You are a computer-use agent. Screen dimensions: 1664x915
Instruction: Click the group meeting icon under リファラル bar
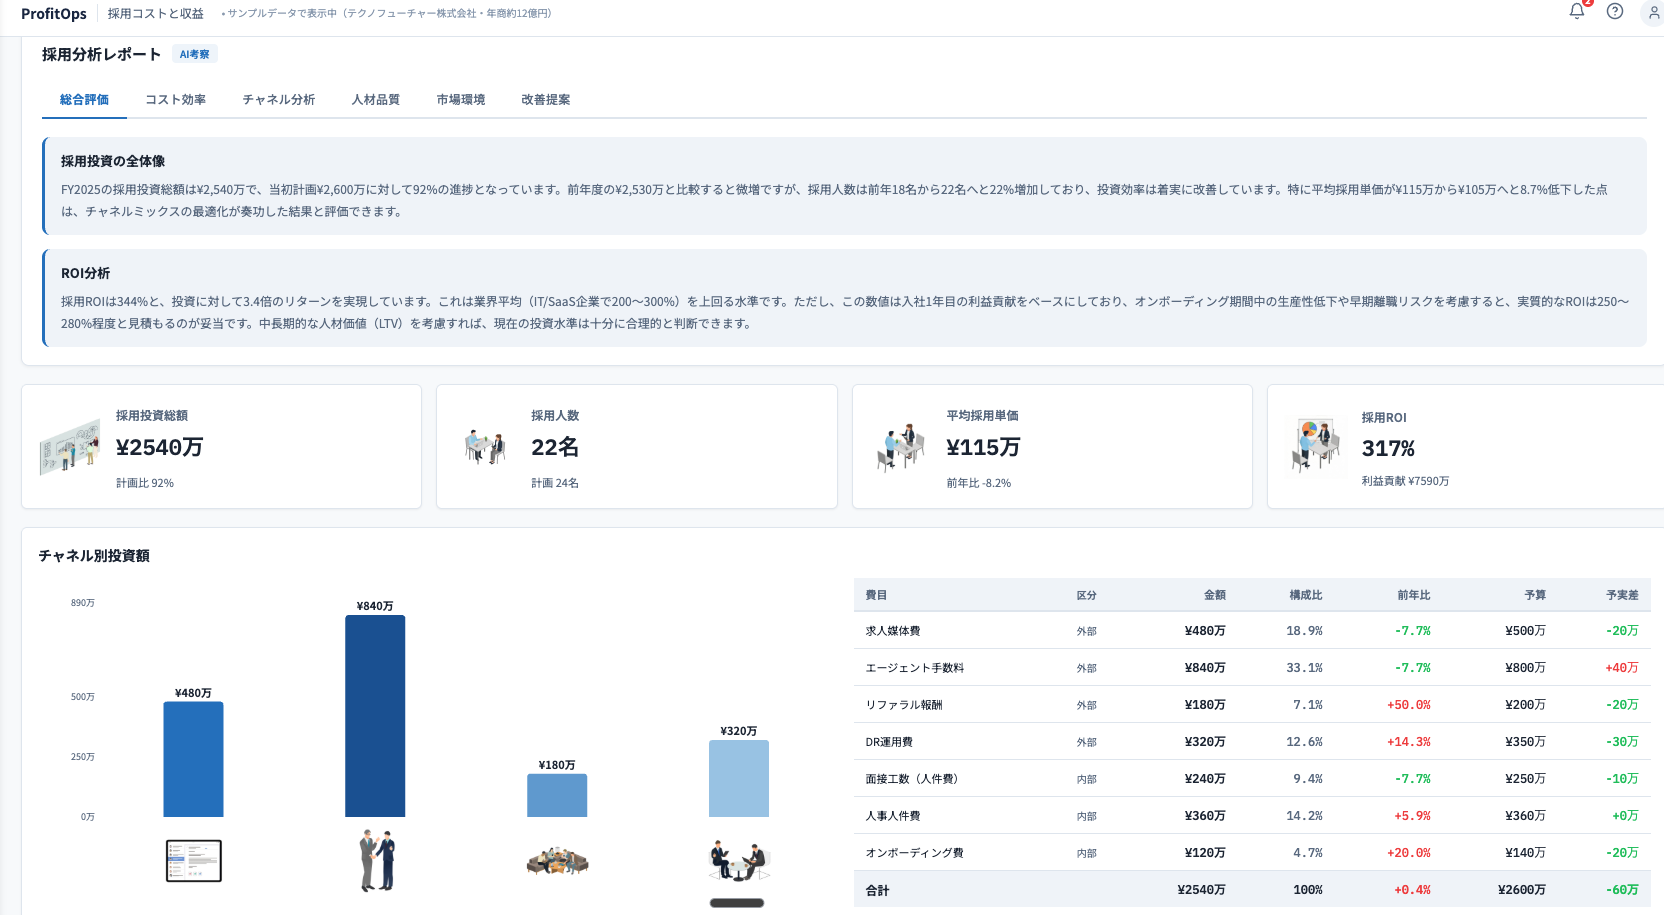click(556, 863)
